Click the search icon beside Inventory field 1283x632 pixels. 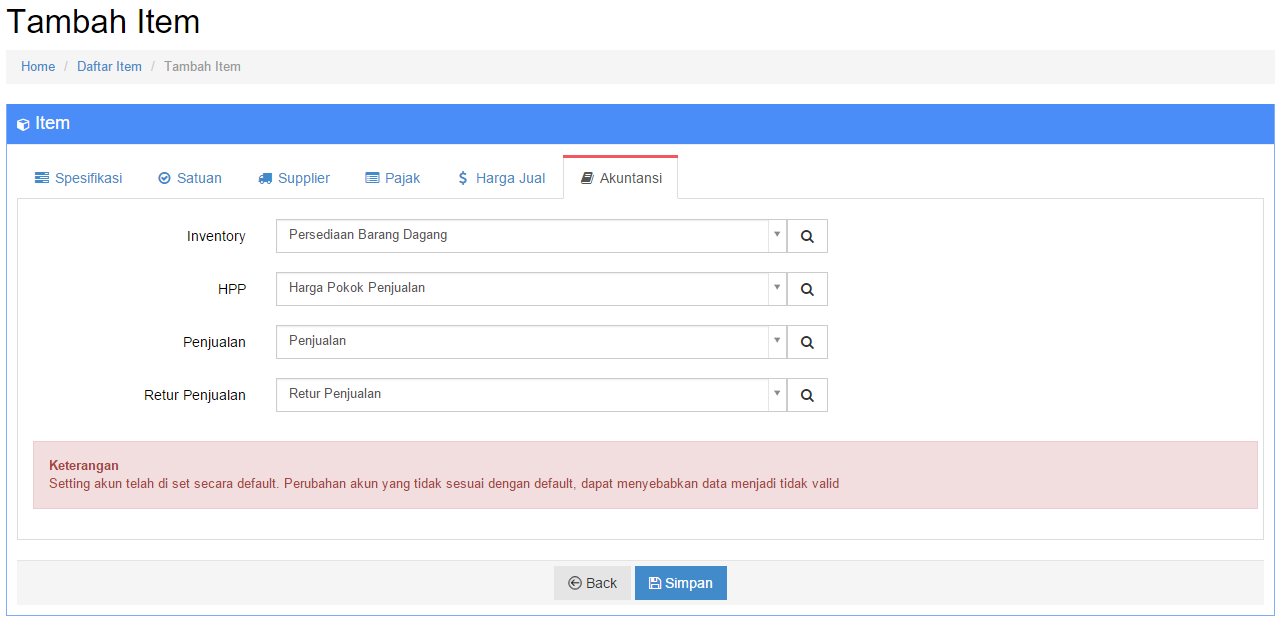[x=807, y=237]
